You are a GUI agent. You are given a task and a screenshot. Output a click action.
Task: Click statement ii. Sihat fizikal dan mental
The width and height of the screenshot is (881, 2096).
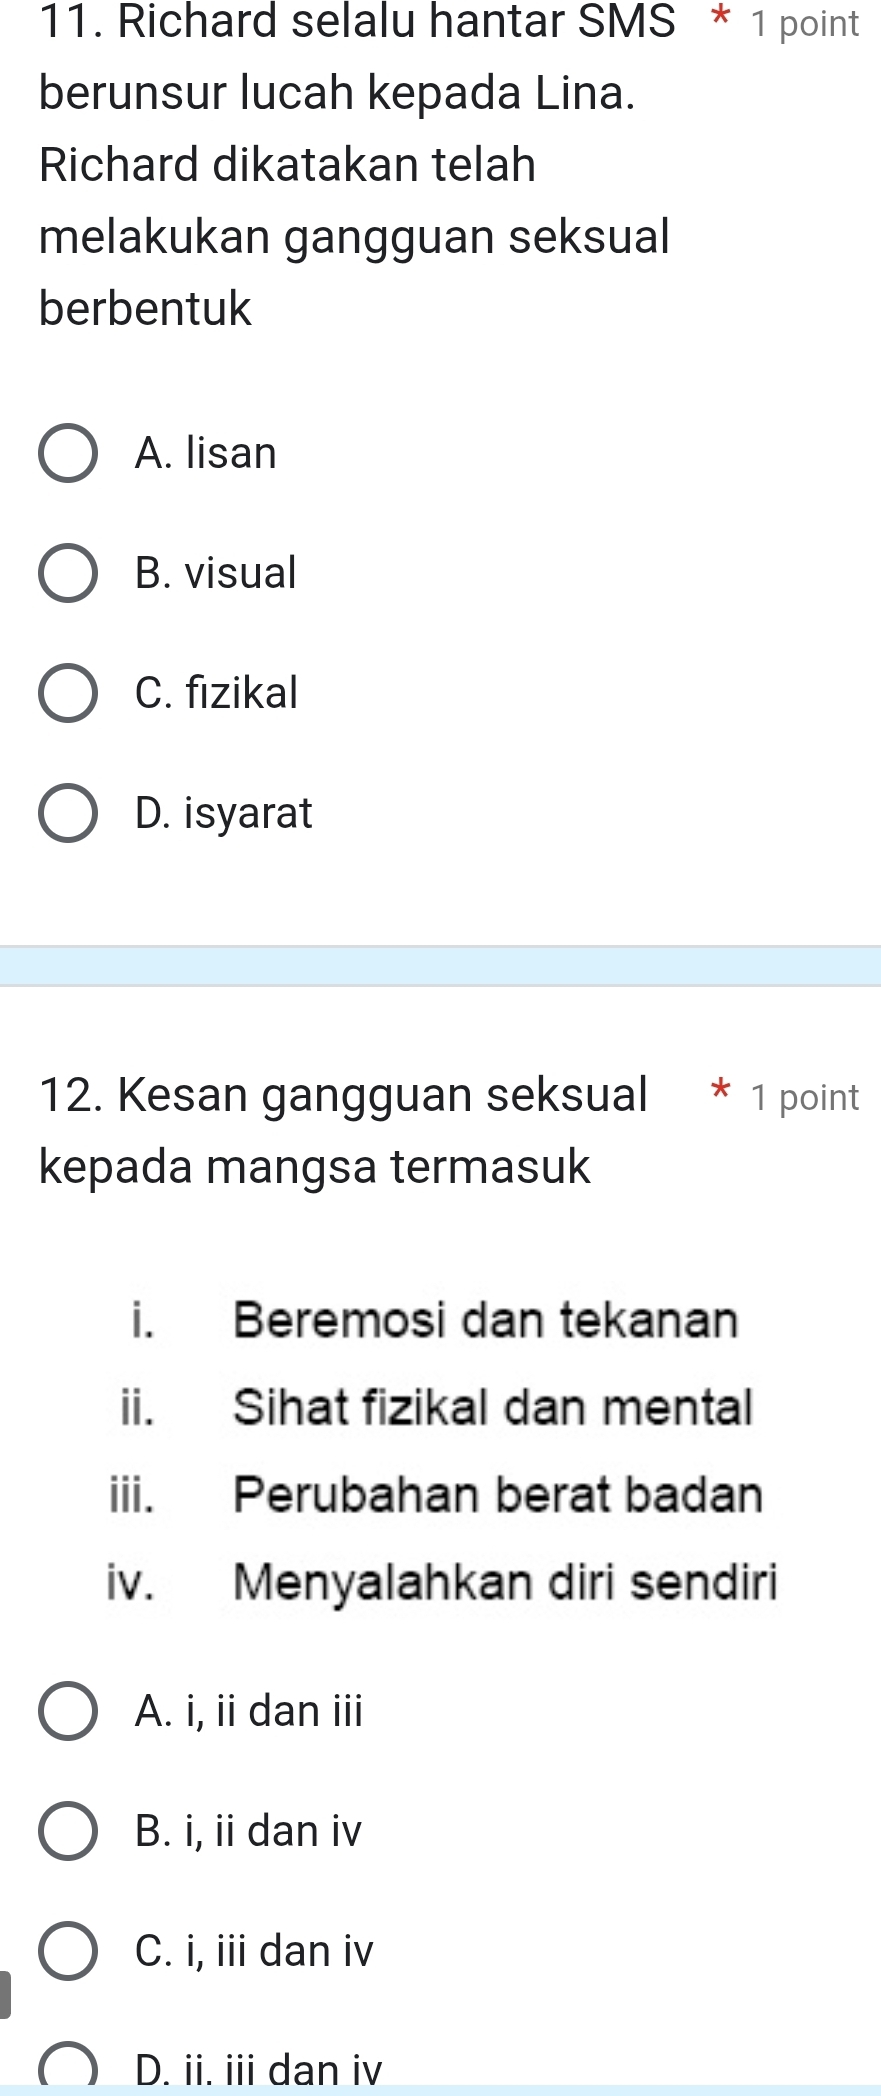(435, 1407)
